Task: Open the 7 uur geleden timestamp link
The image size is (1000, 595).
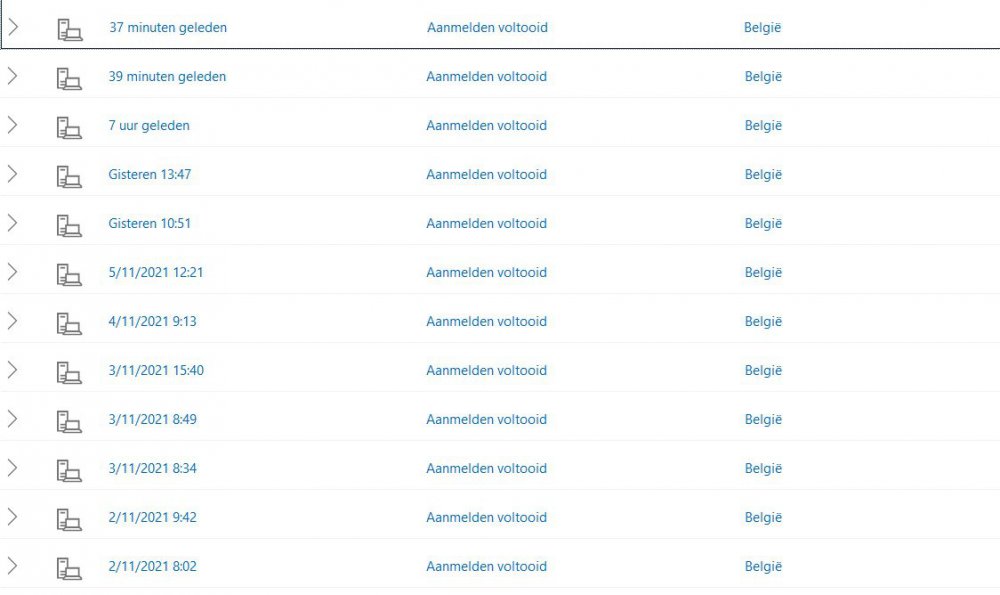Action: pos(149,126)
